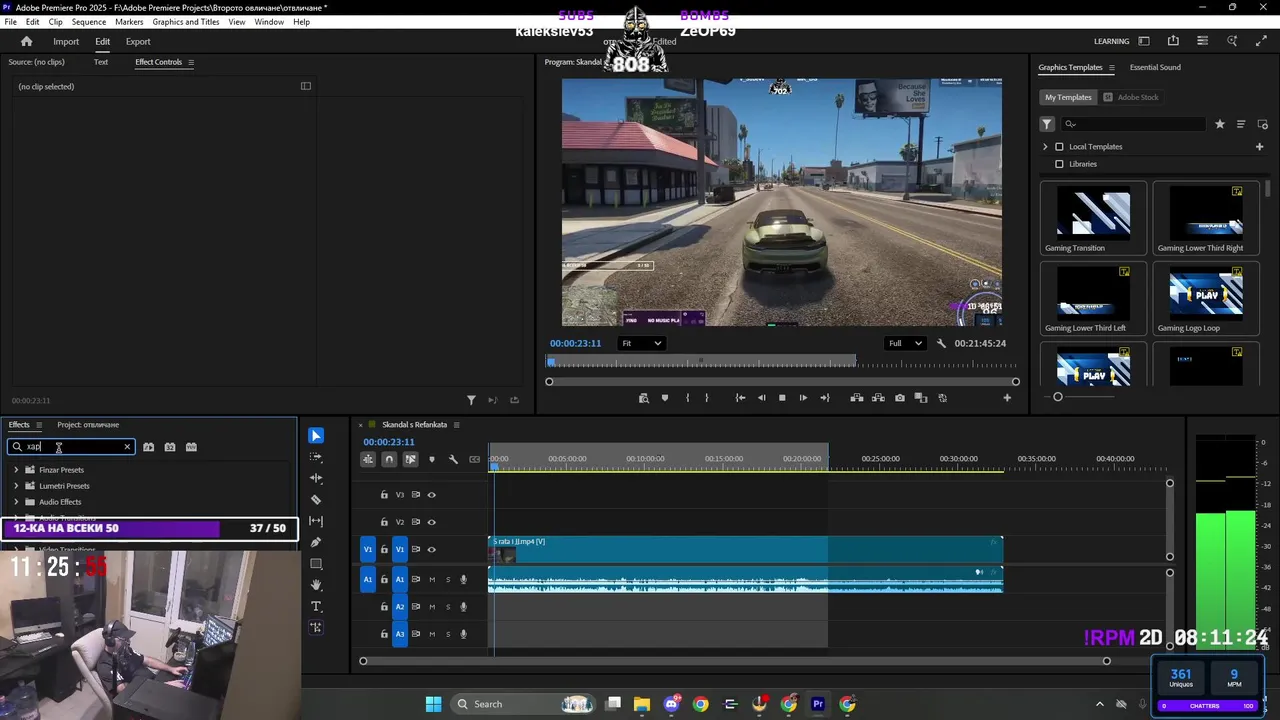Add a marker in the timeline header

pyautogui.click(x=432, y=459)
